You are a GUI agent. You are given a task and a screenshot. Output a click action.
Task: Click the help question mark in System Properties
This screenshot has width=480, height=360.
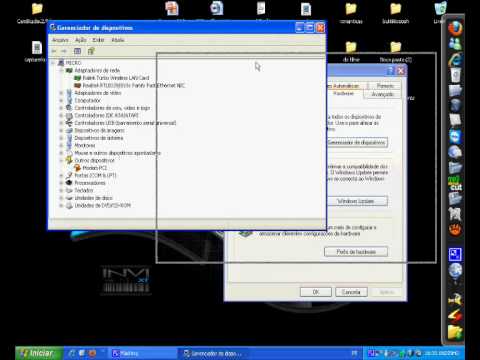390,71
